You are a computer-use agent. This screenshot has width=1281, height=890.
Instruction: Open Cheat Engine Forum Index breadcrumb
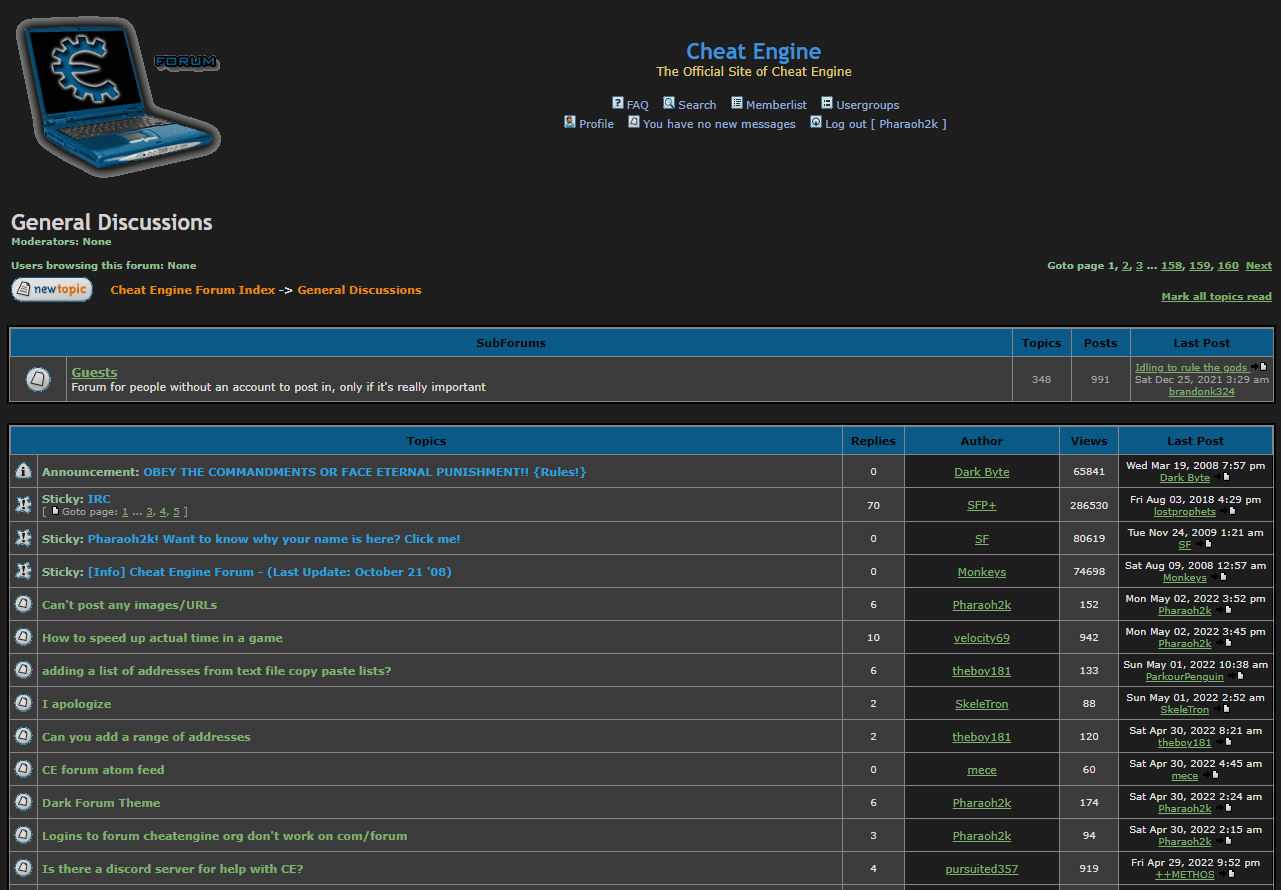[x=192, y=290]
